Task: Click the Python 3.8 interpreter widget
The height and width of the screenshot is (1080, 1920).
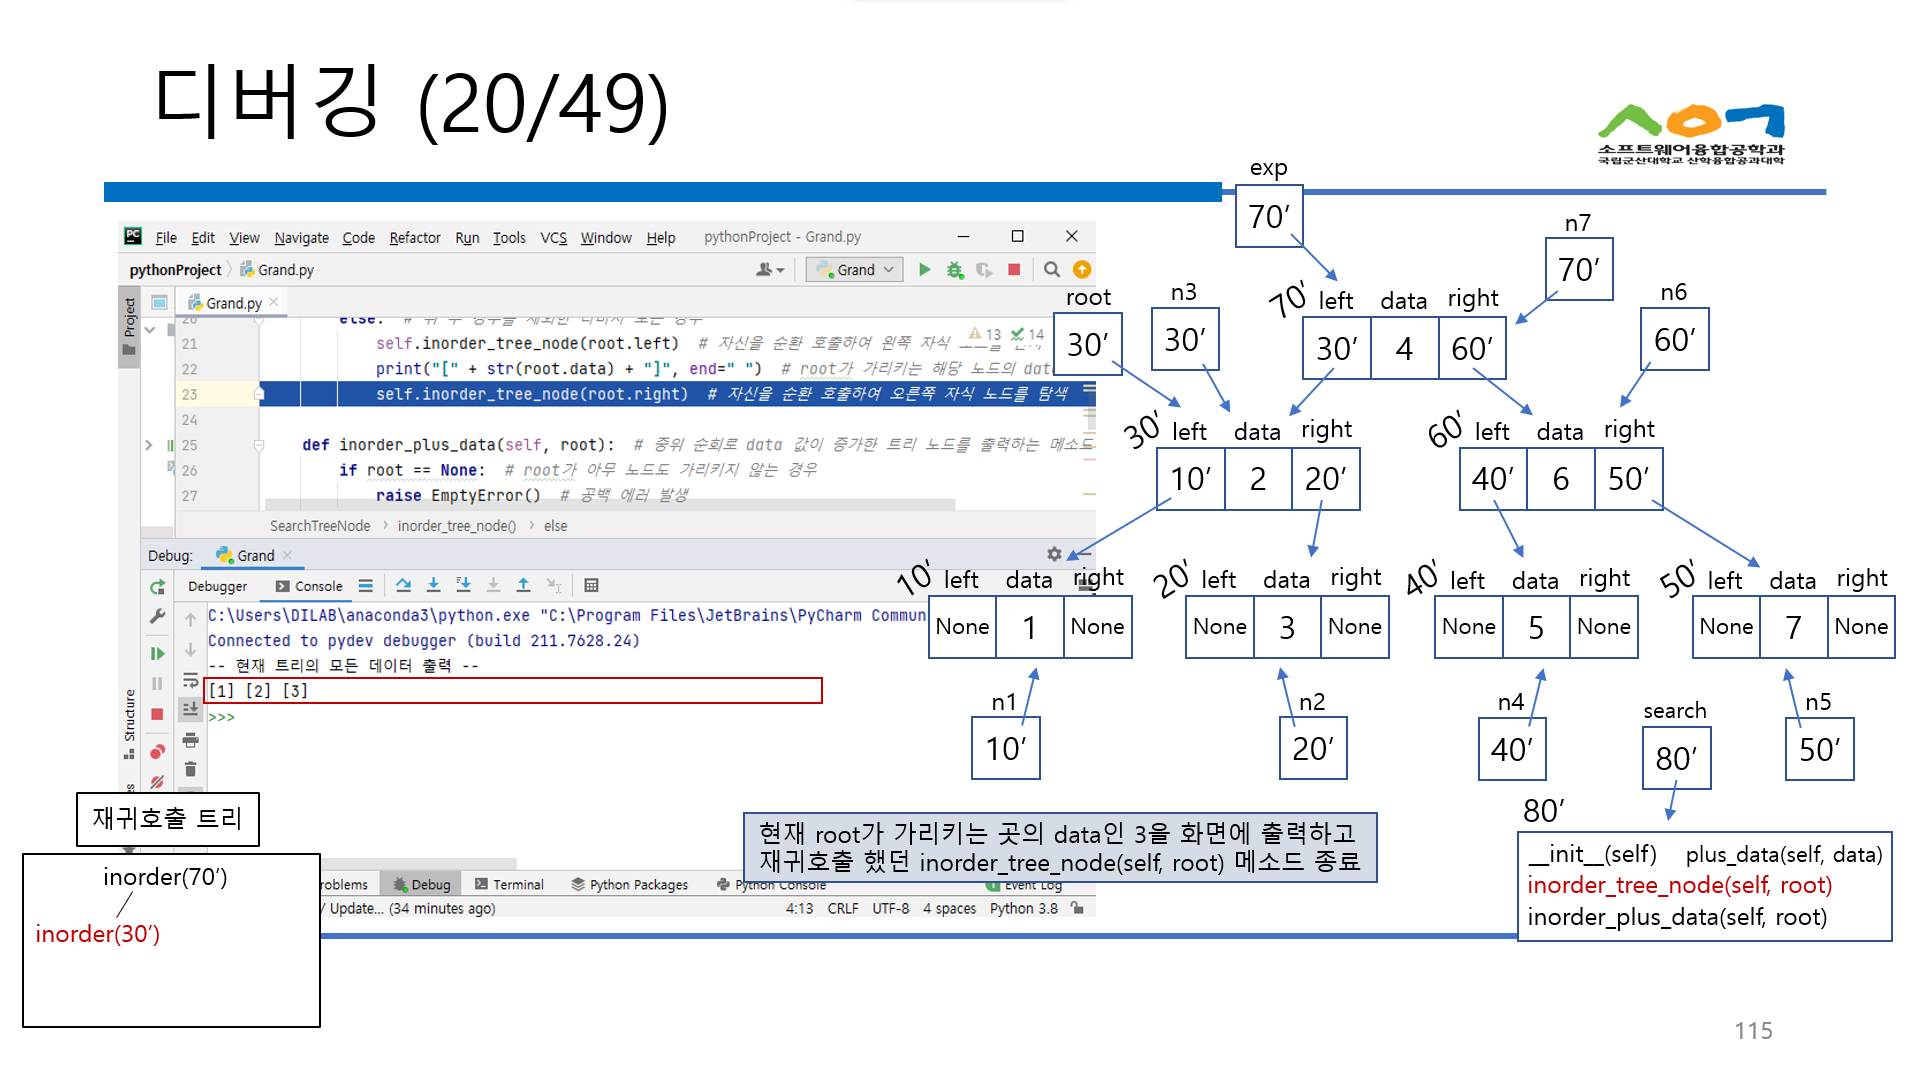Action: [1024, 908]
